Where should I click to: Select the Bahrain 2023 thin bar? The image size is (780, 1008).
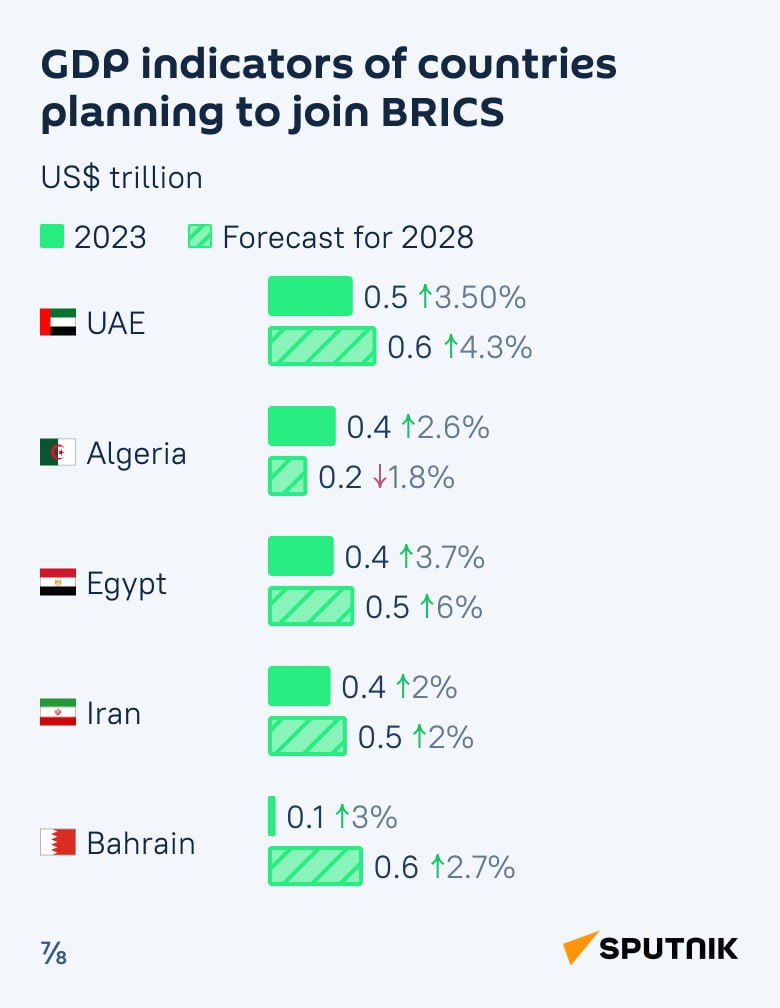272,816
